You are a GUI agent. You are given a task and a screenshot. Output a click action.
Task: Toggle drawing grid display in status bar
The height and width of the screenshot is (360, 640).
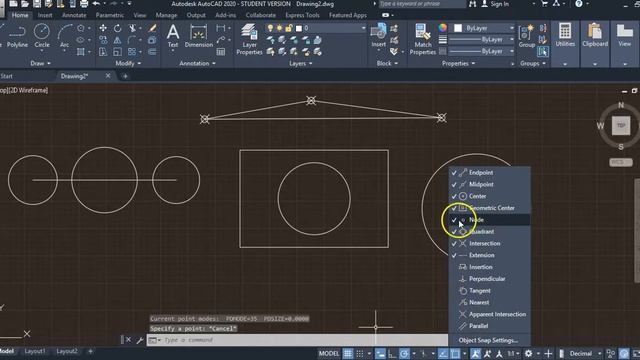348,353
